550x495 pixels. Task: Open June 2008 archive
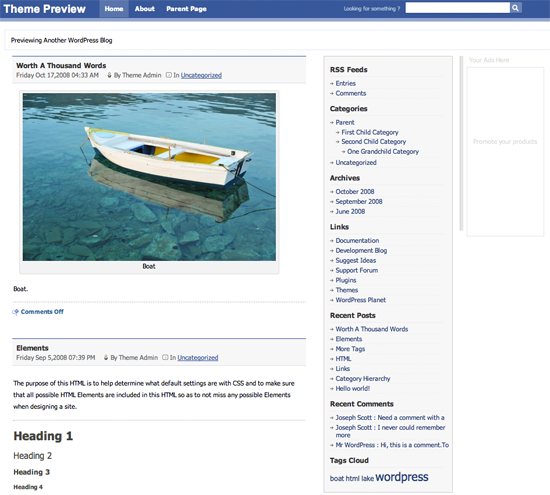point(350,212)
